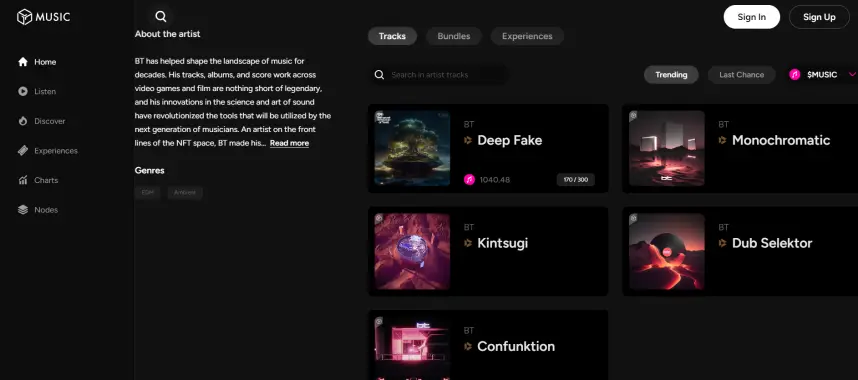Click the Home house icon

click(x=23, y=62)
